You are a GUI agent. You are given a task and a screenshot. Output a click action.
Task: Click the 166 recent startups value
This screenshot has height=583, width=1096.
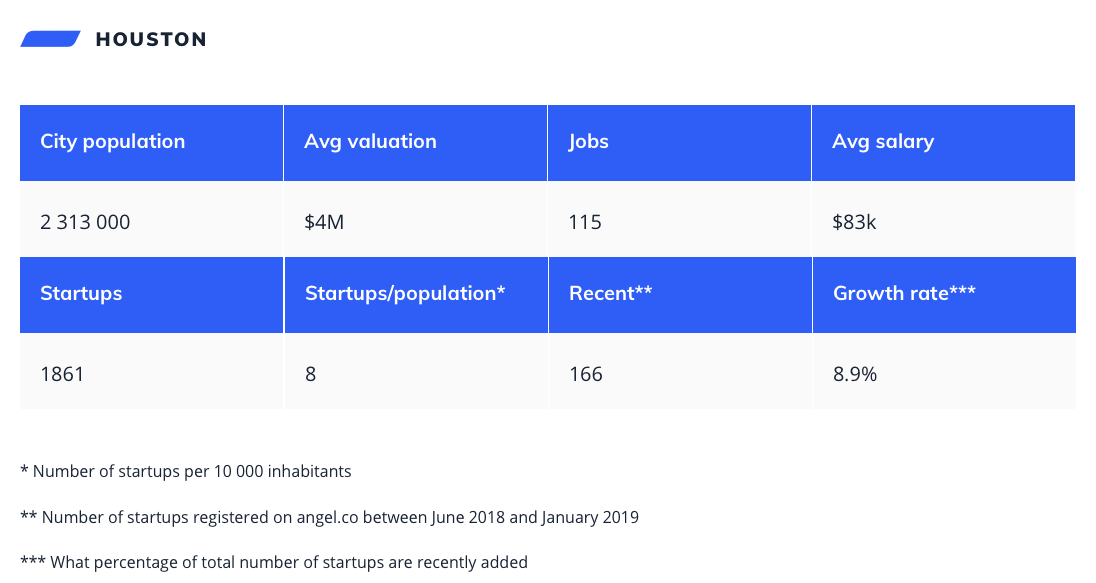tap(586, 375)
